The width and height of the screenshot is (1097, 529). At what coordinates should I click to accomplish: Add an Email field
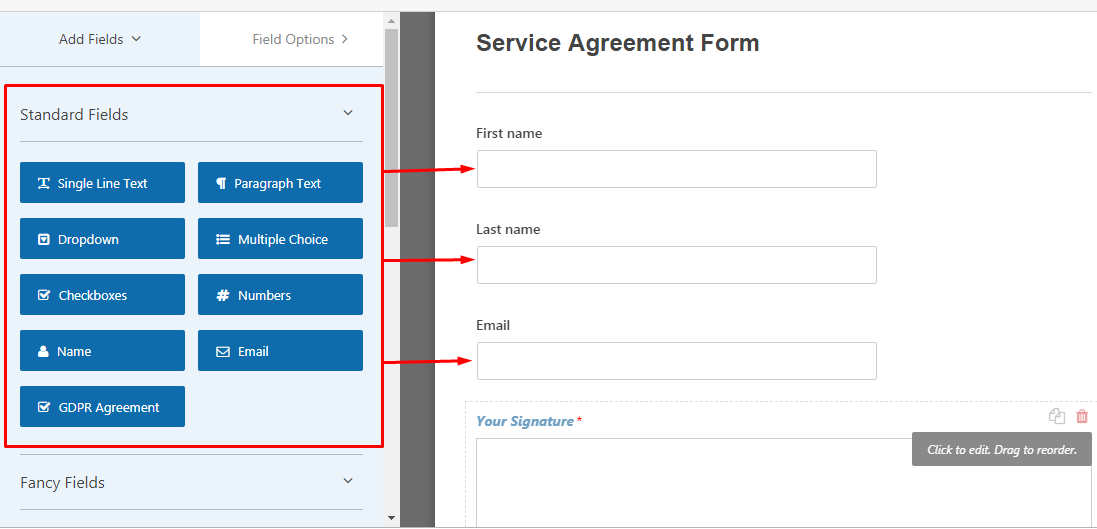[280, 351]
